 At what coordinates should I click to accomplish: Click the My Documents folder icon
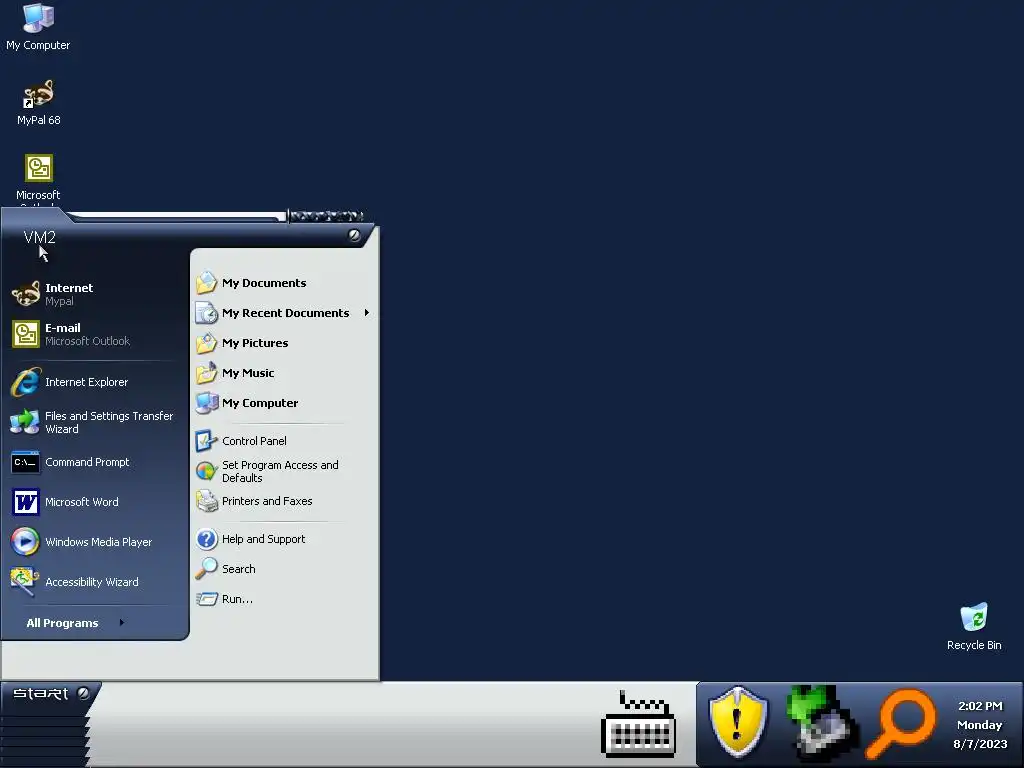point(206,283)
